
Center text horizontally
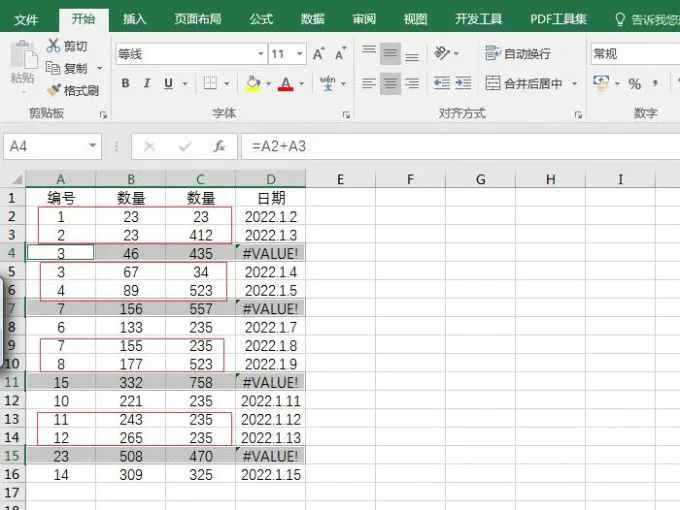[390, 83]
